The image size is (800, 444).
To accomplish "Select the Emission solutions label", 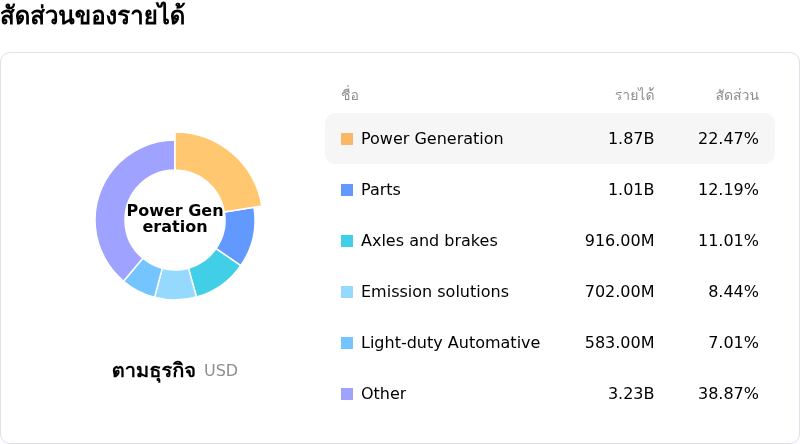I will [434, 292].
